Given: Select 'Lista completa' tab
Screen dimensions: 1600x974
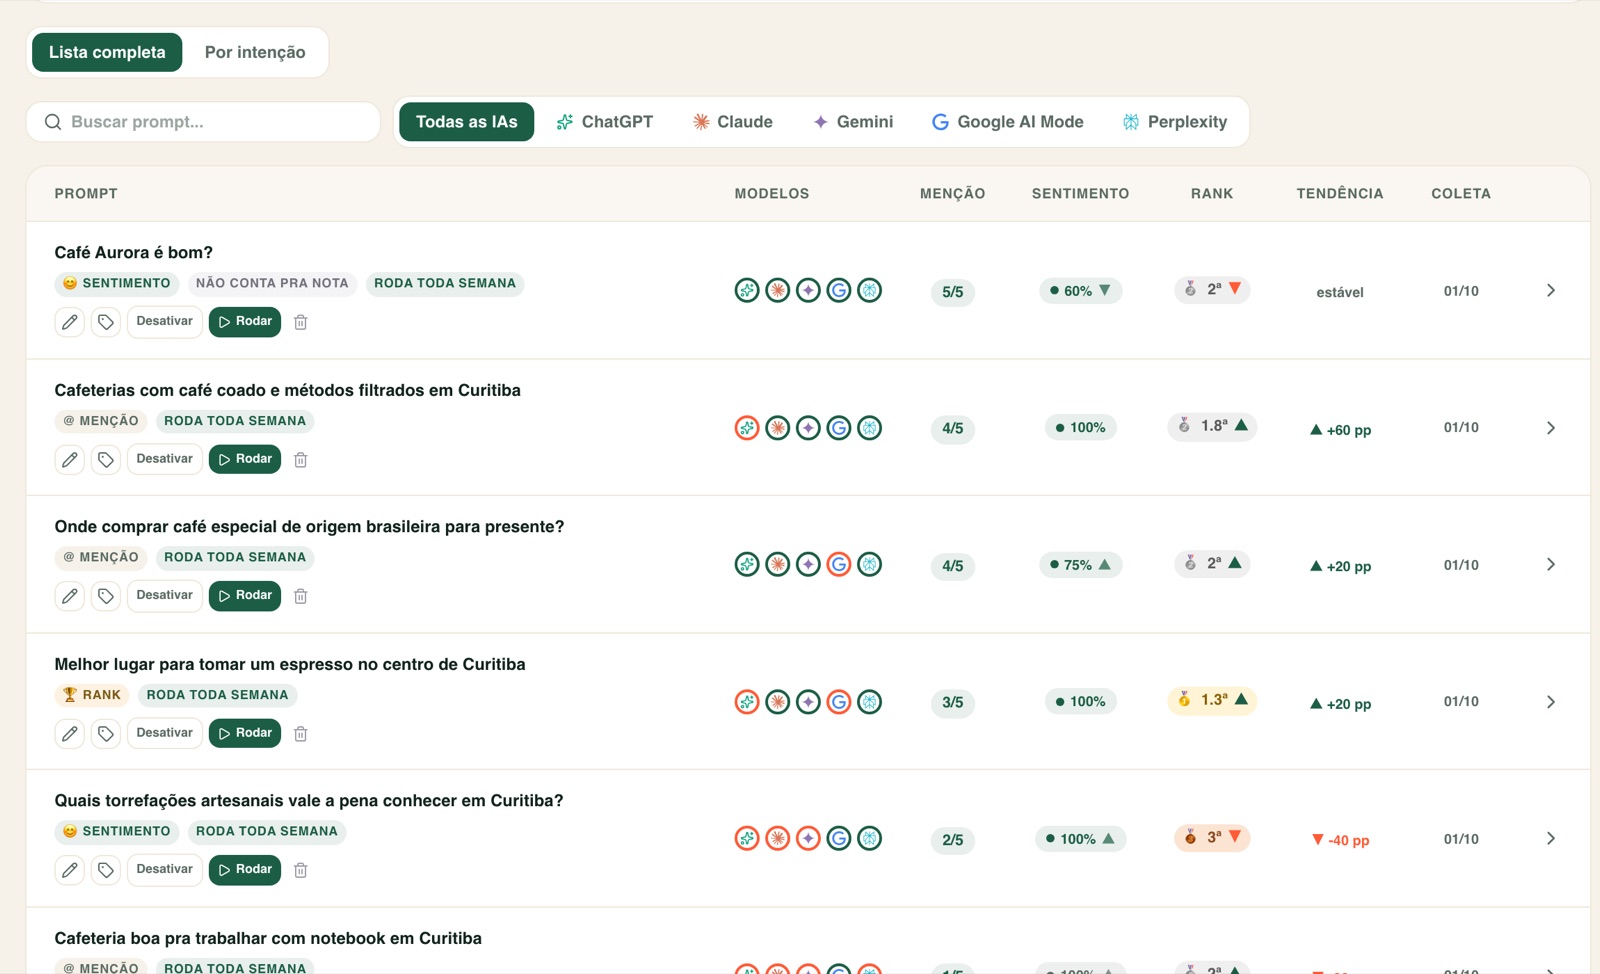Looking at the screenshot, I should [107, 52].
